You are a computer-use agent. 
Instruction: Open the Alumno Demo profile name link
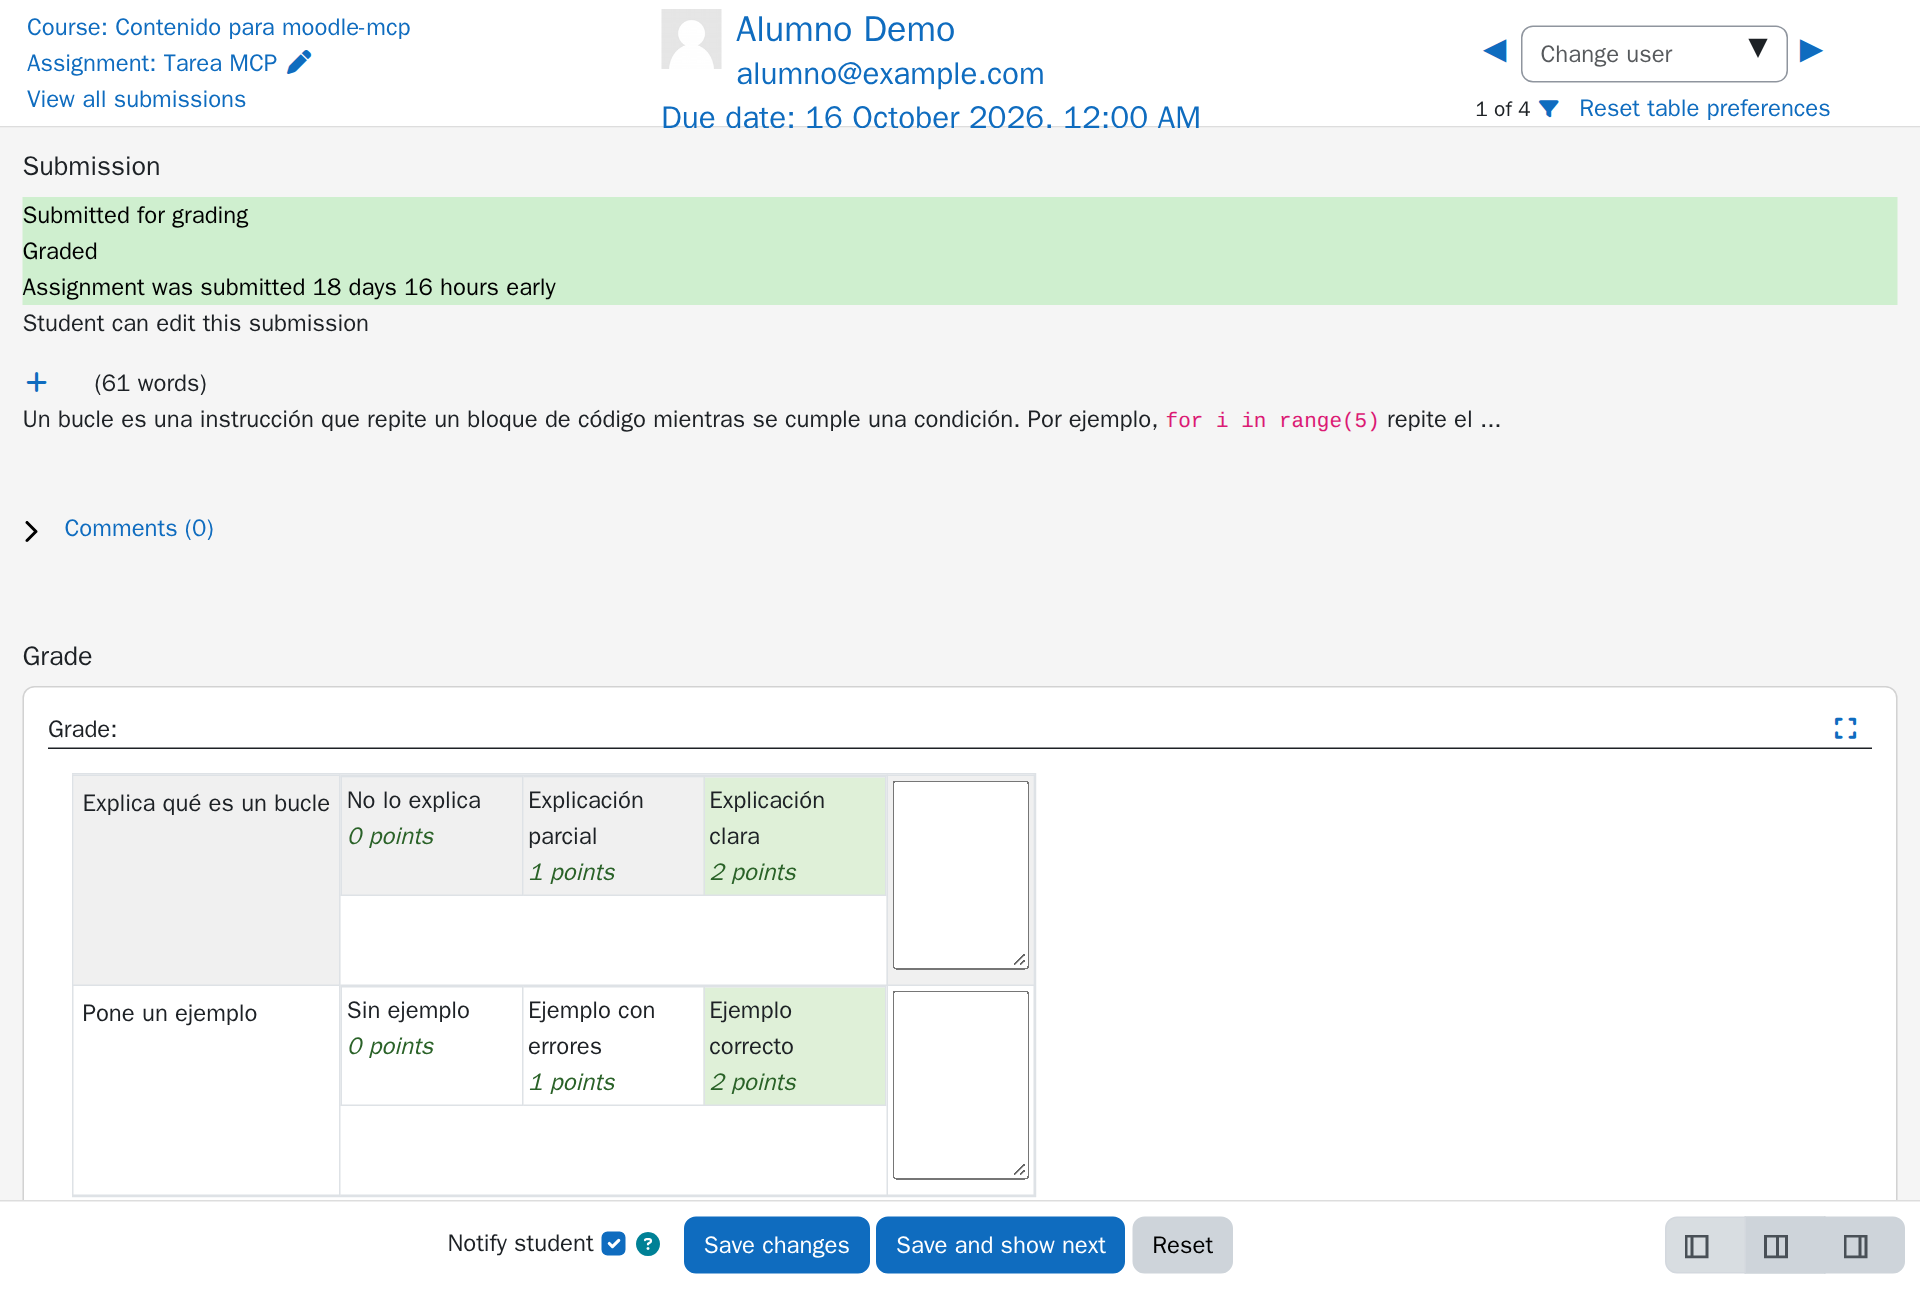tap(845, 29)
